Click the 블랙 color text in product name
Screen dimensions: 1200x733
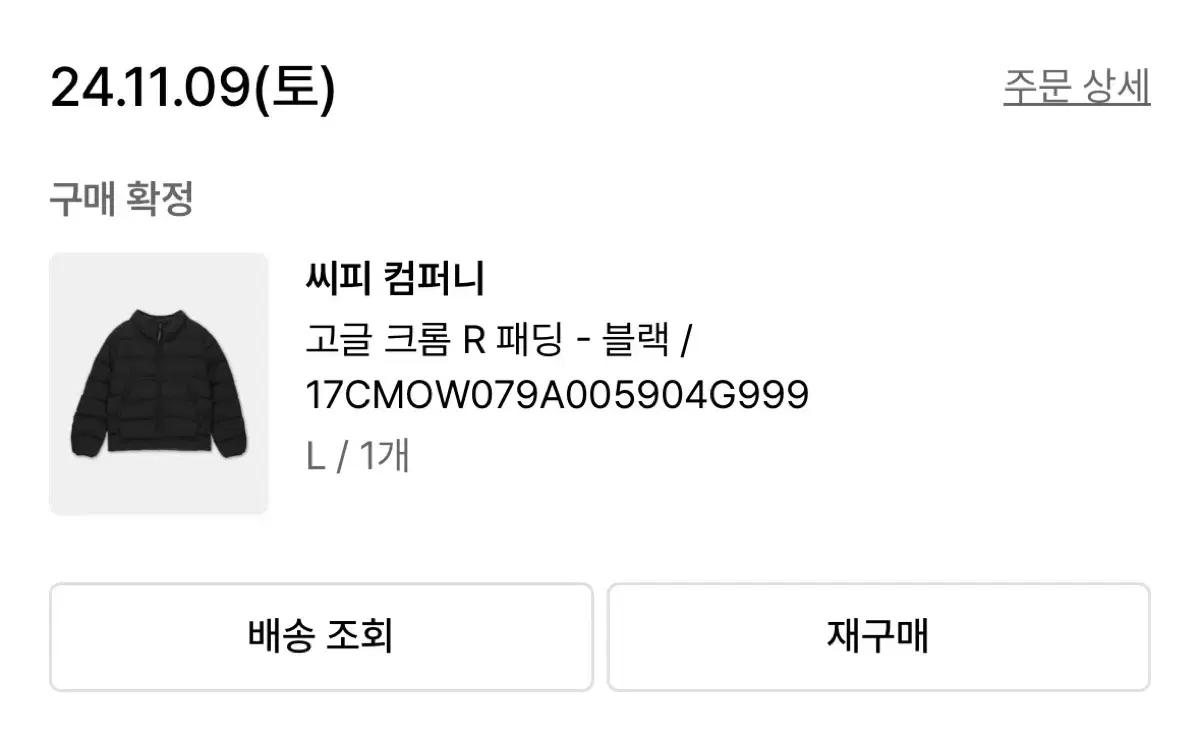coord(635,341)
